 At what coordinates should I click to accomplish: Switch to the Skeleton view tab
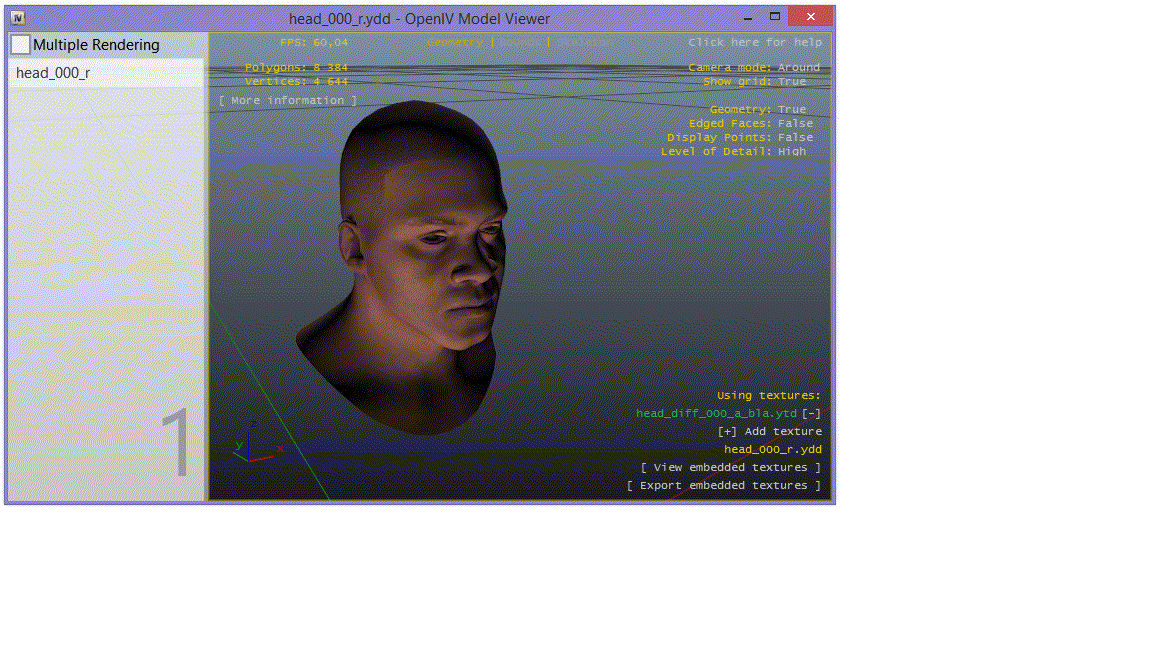coord(584,42)
